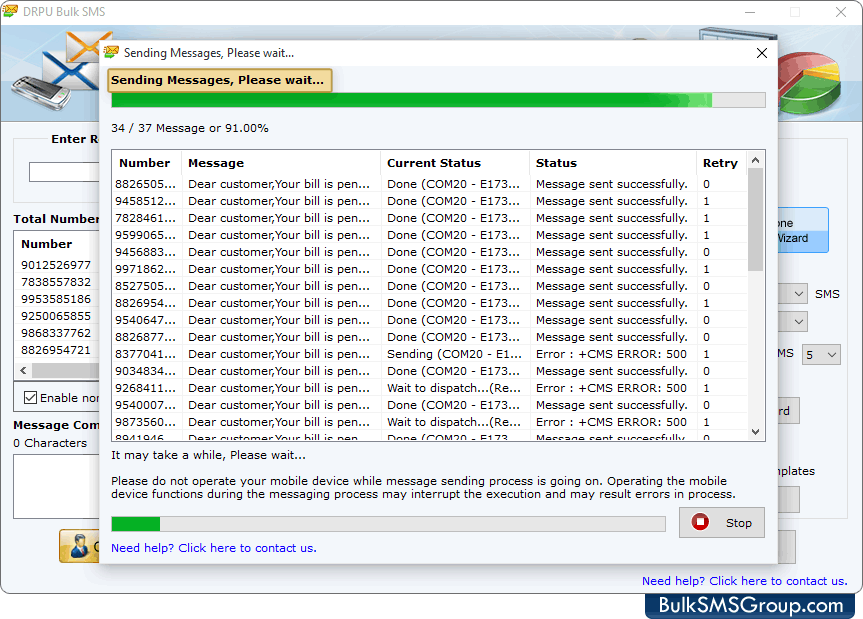This screenshot has width=863, height=619.
Task: Click the recipient number input field in the main window
Action: pos(64,172)
